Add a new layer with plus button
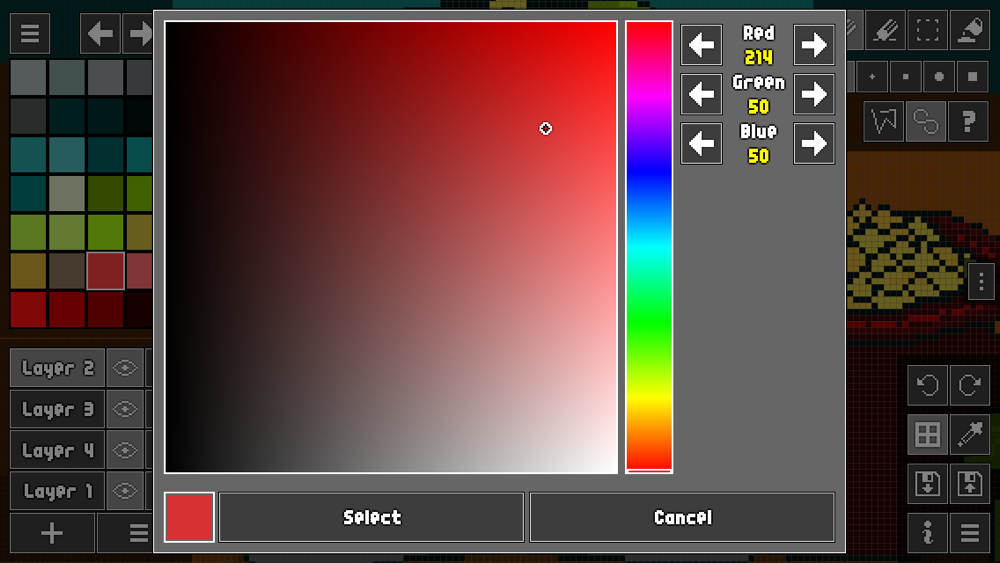 tap(52, 532)
